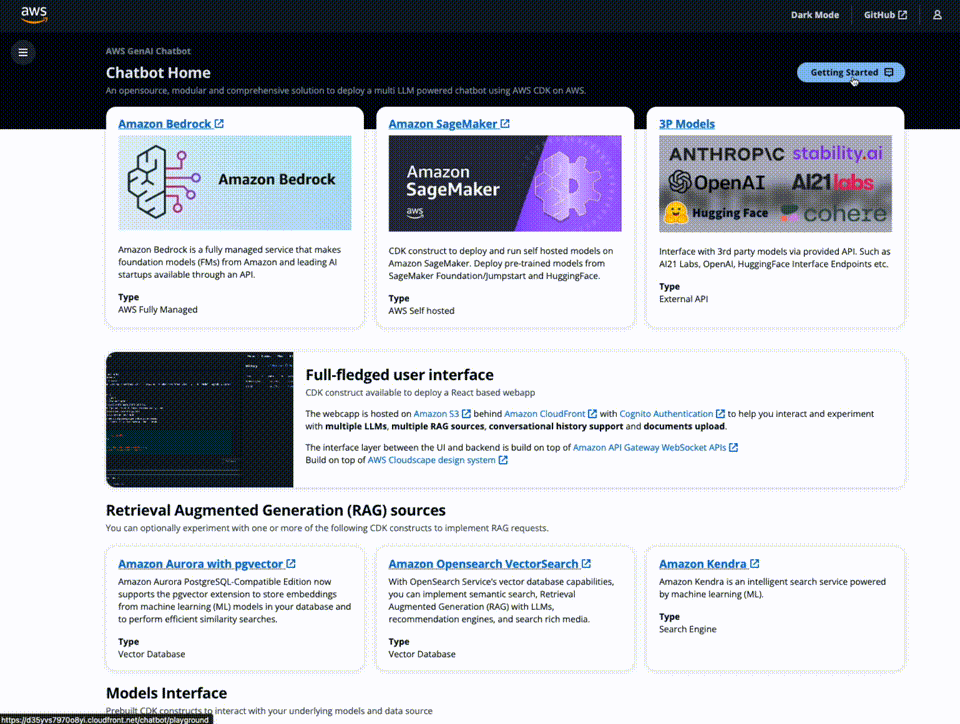
Task: Click the 'External API' type value
Action: pyautogui.click(x=683, y=299)
